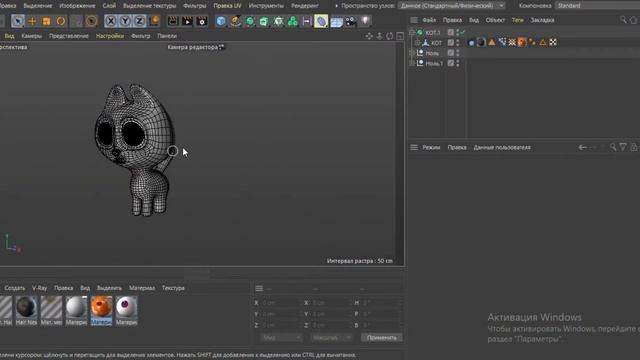Image resolution: width=640 pixels, height=360 pixels.
Task: Open the Режим menu in attribute manager
Action: coord(431,147)
